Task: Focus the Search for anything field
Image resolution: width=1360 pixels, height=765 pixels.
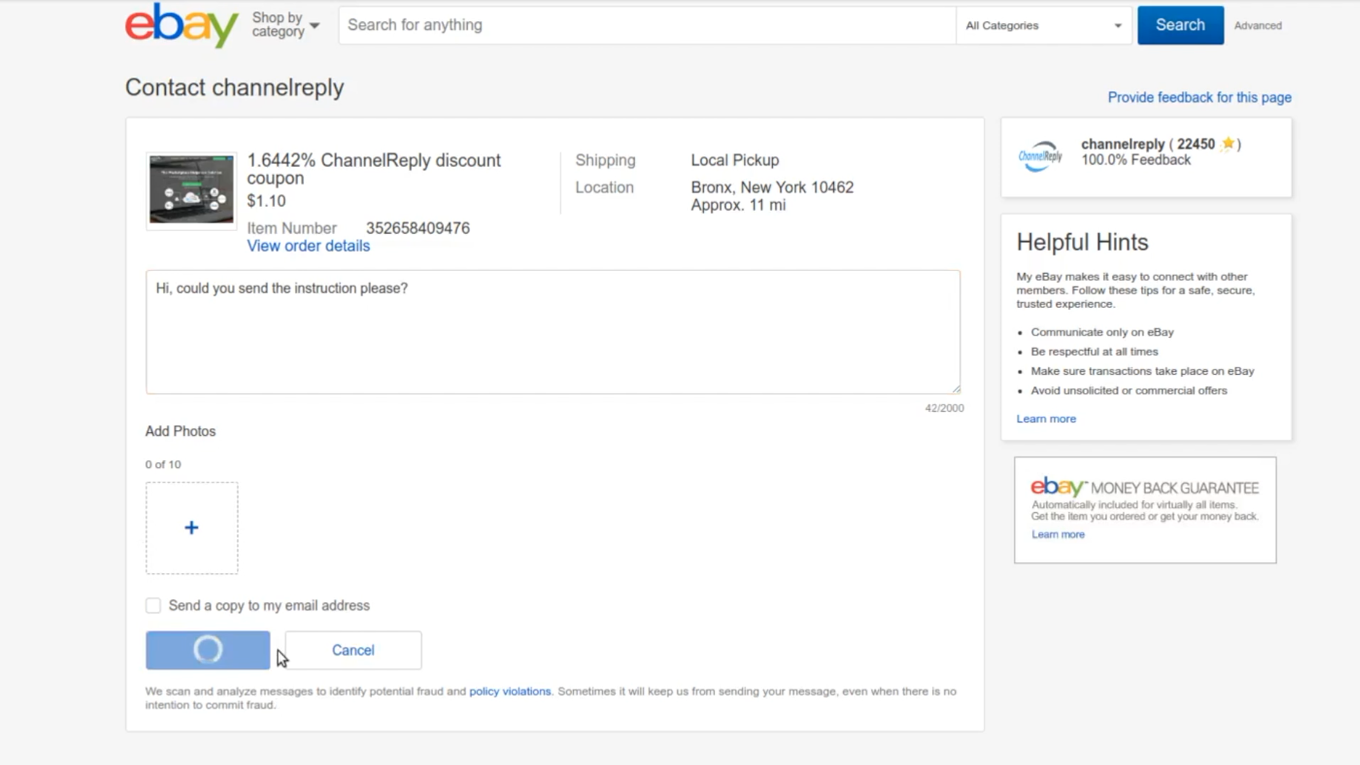Action: pos(647,25)
